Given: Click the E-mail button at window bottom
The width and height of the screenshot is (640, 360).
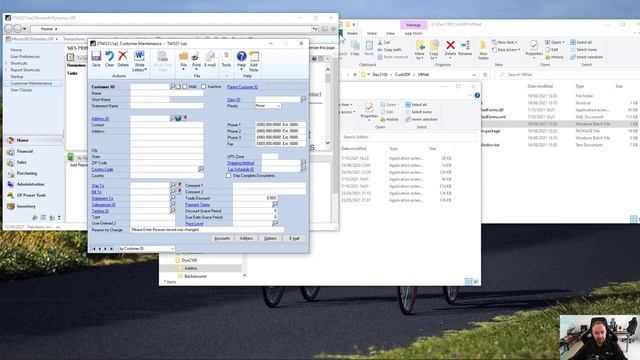Looking at the screenshot, I should pyautogui.click(x=294, y=238).
